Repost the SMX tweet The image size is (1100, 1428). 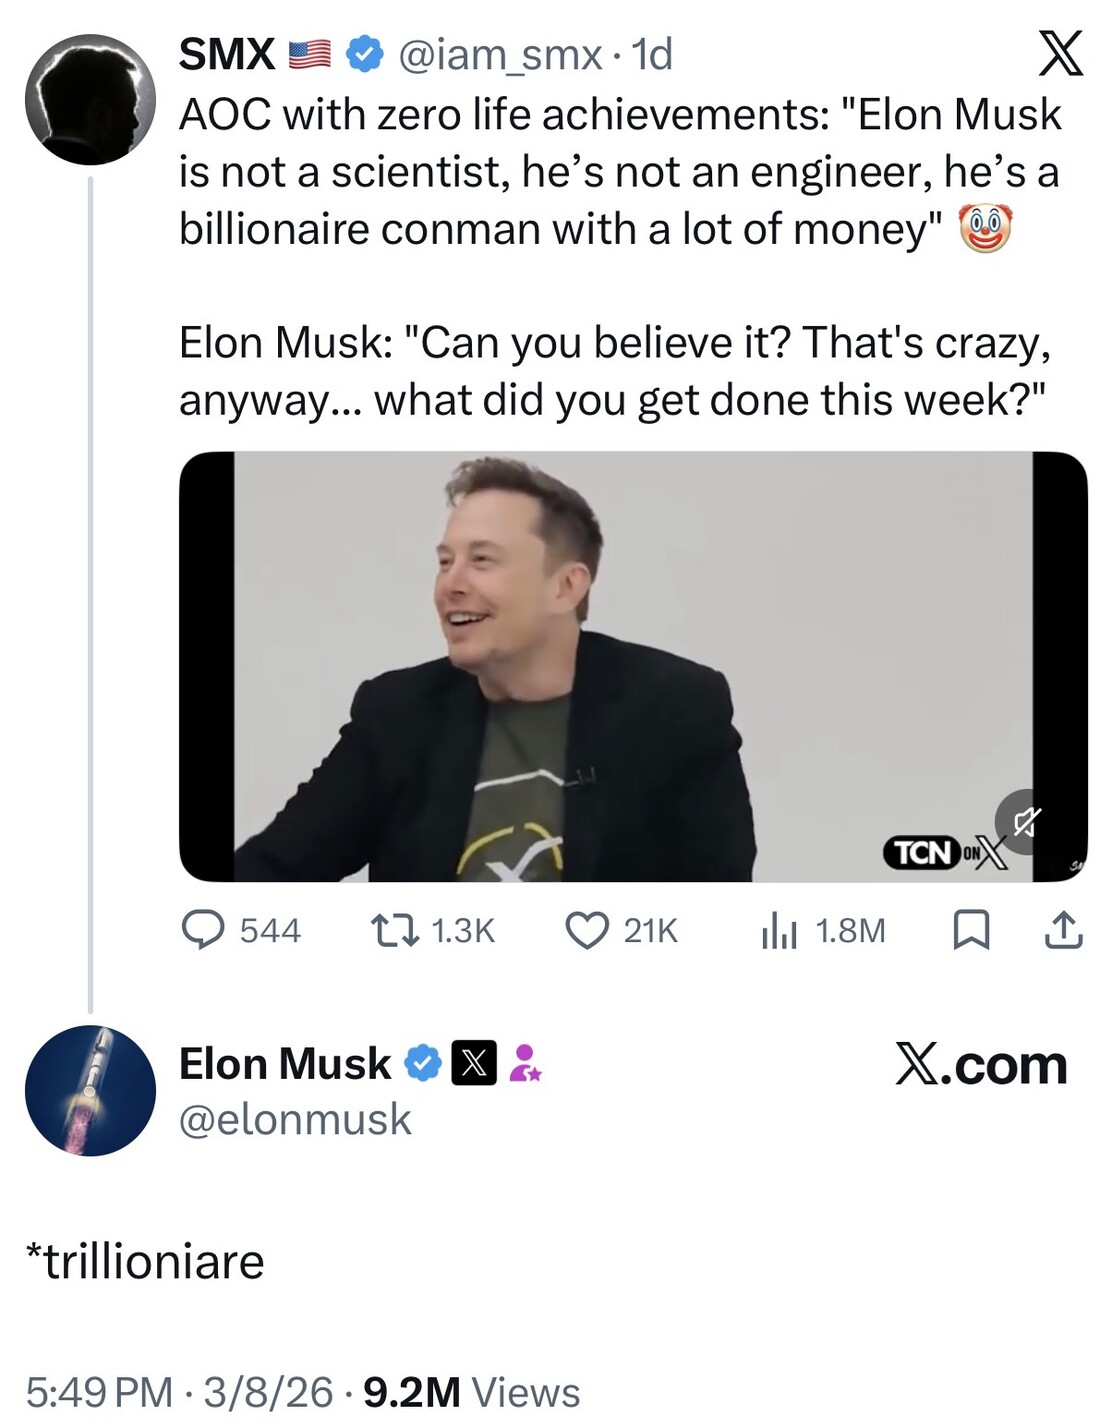(395, 930)
